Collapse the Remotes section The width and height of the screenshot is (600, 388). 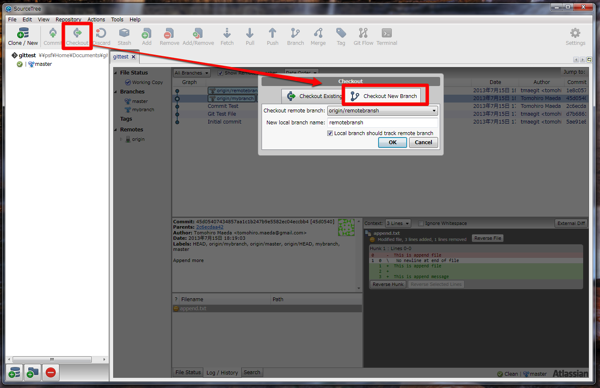(x=116, y=130)
